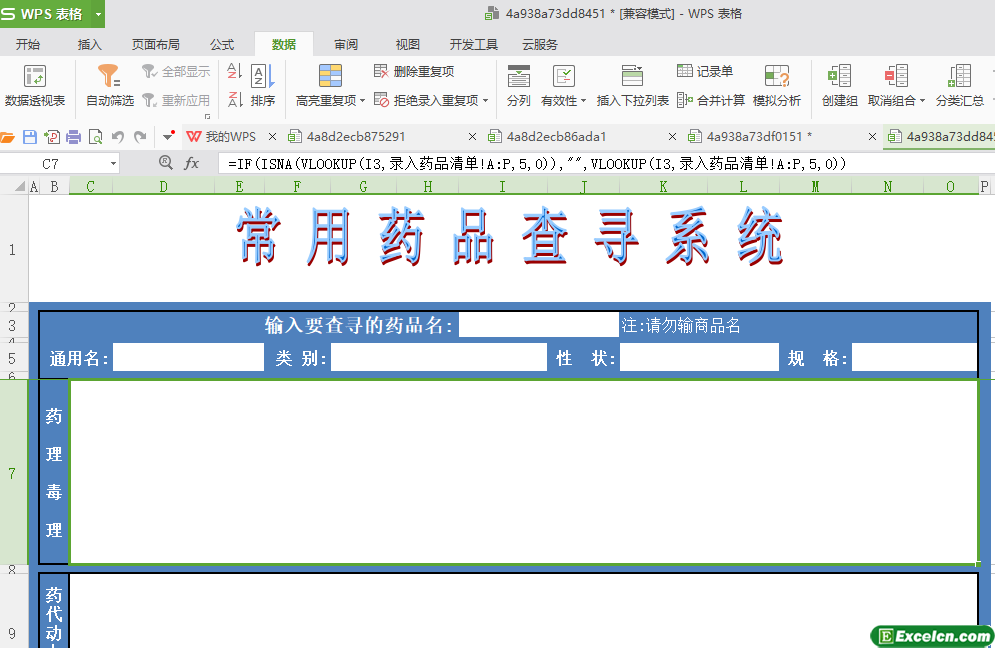The height and width of the screenshot is (648, 995).
Task: Click the print preview icon
Action: [95, 137]
